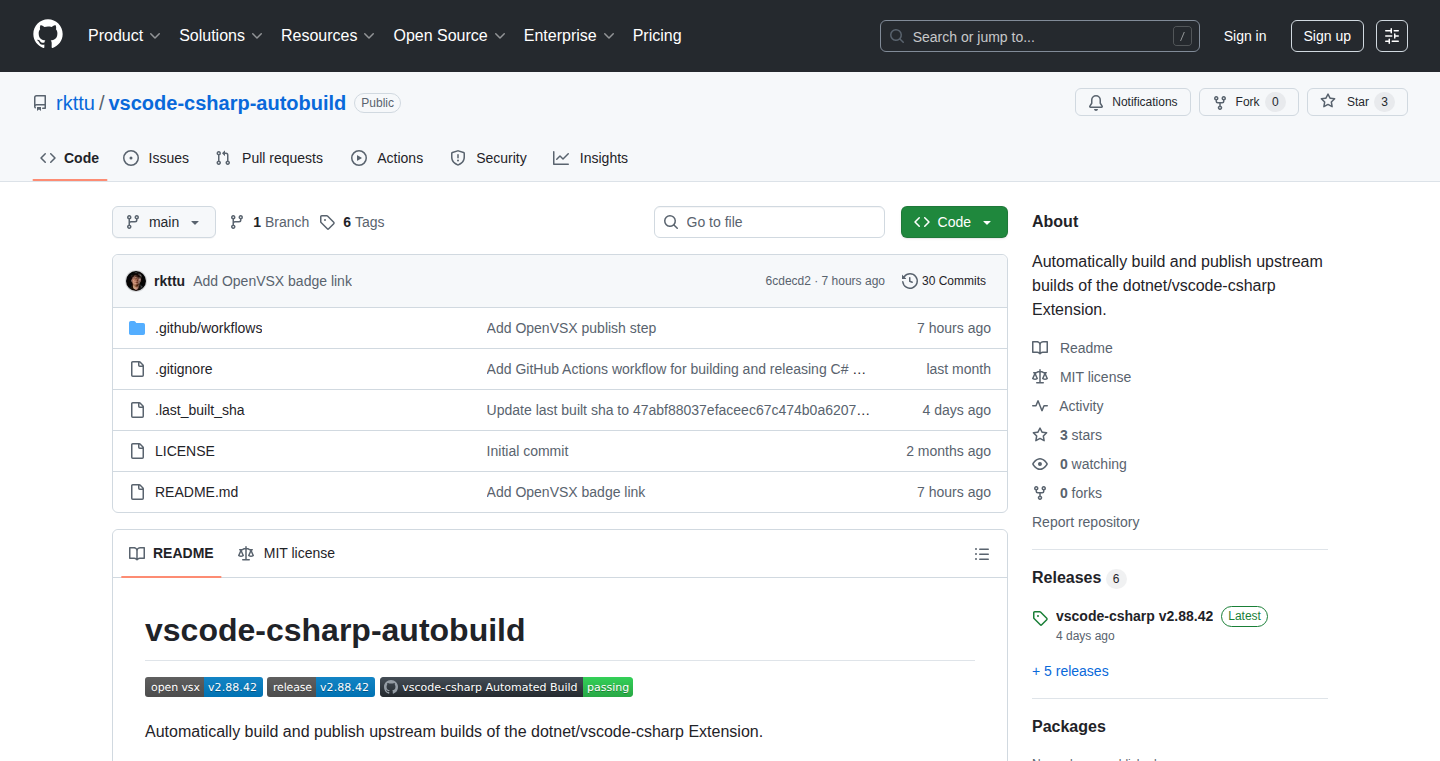Open the .last_built_sha file name
This screenshot has height=761, width=1440.
coord(200,410)
